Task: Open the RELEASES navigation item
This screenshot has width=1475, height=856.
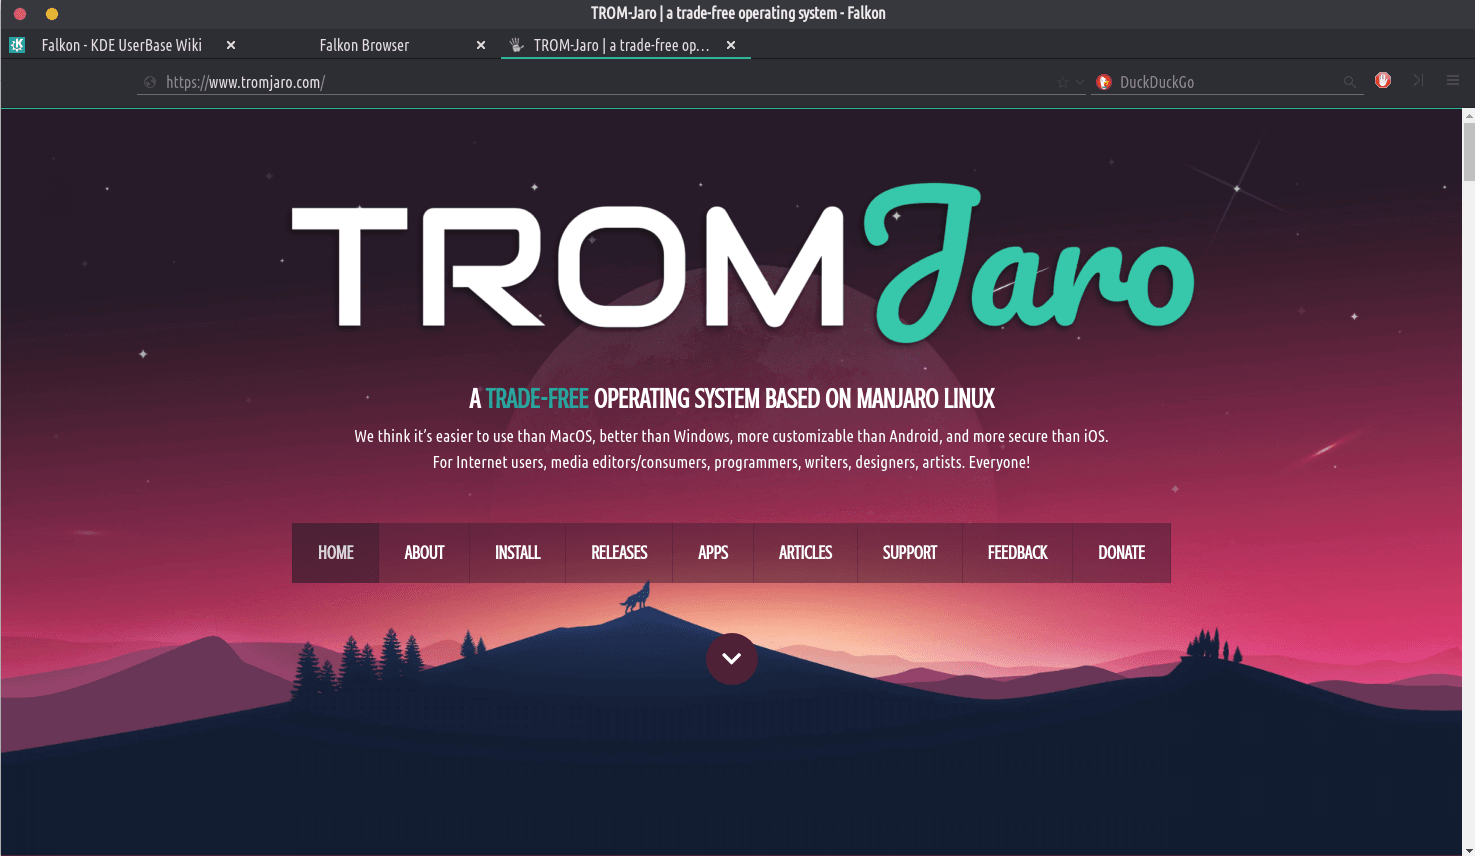Action: (x=619, y=553)
